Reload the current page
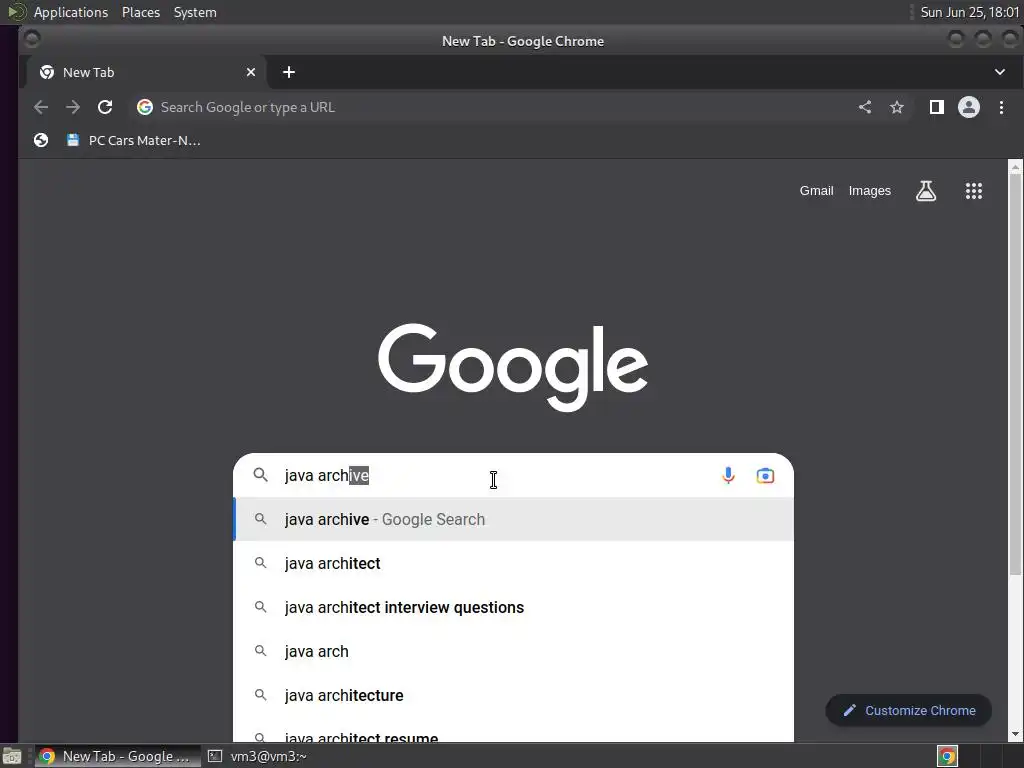Screen dimensions: 1024x768 (105, 107)
